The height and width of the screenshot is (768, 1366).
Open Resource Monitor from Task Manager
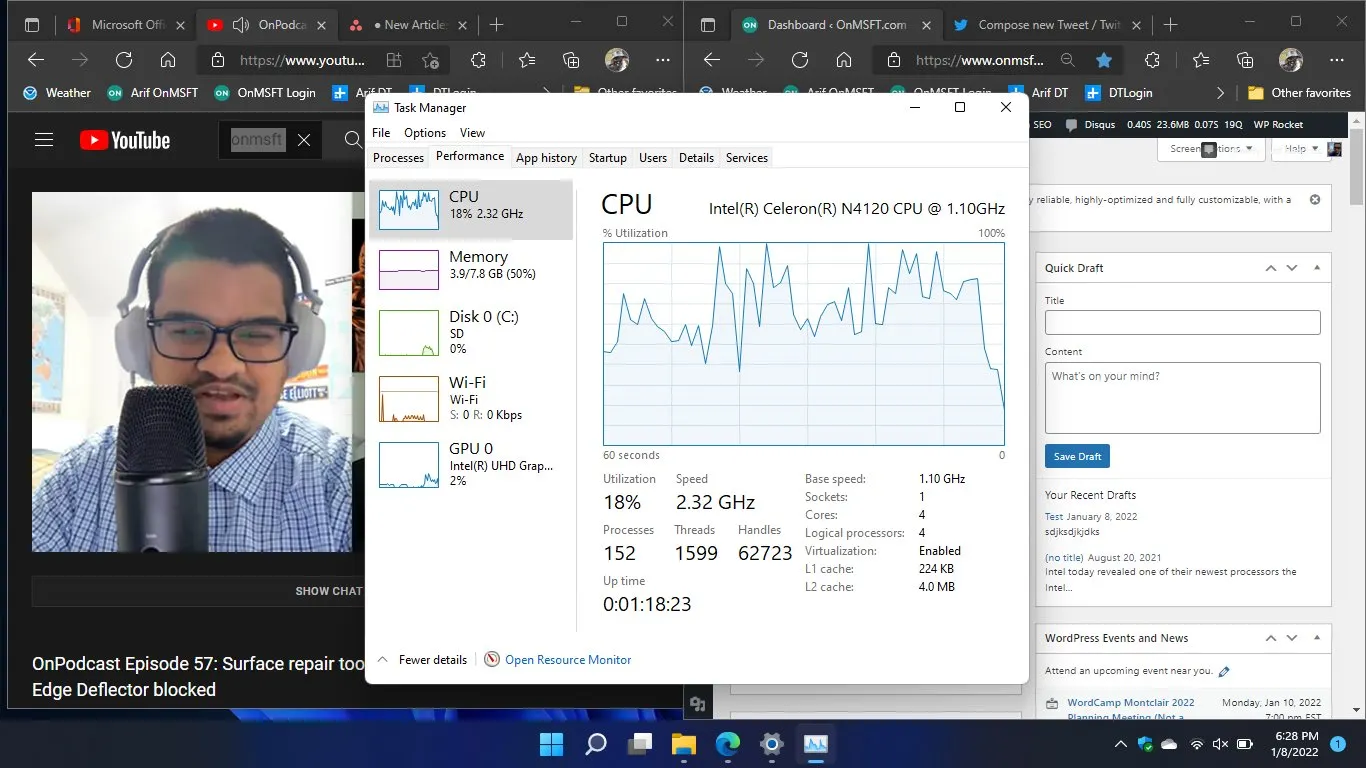(567, 660)
